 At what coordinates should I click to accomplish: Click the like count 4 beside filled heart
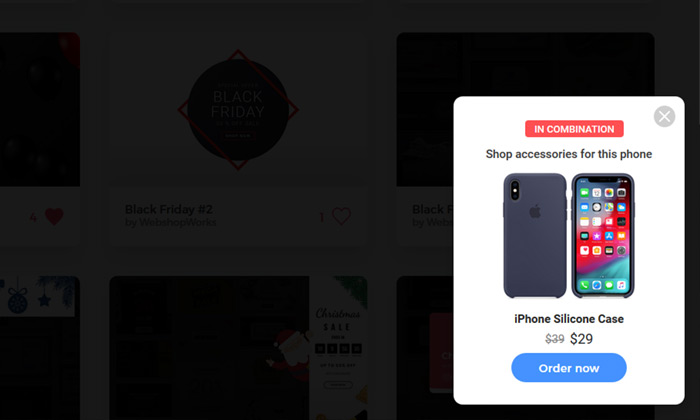click(33, 217)
